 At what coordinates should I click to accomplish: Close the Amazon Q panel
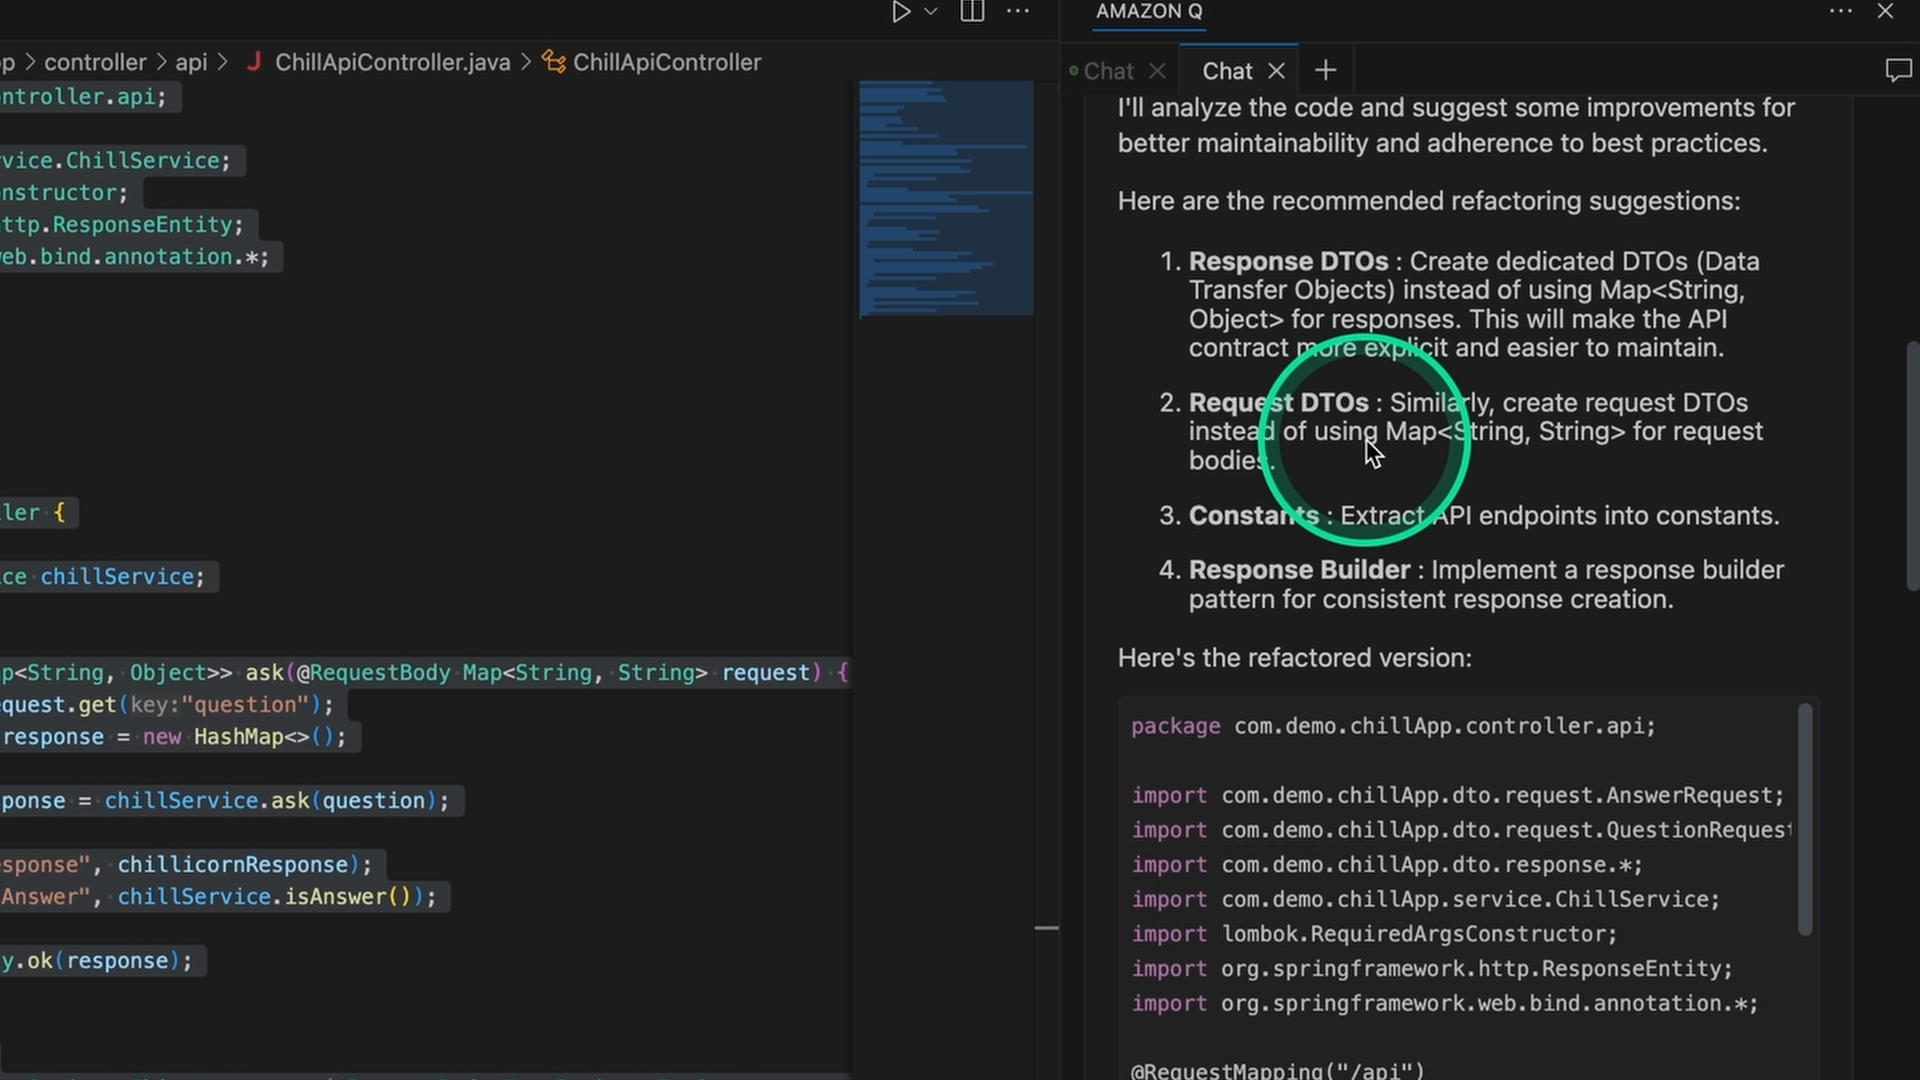click(1886, 12)
